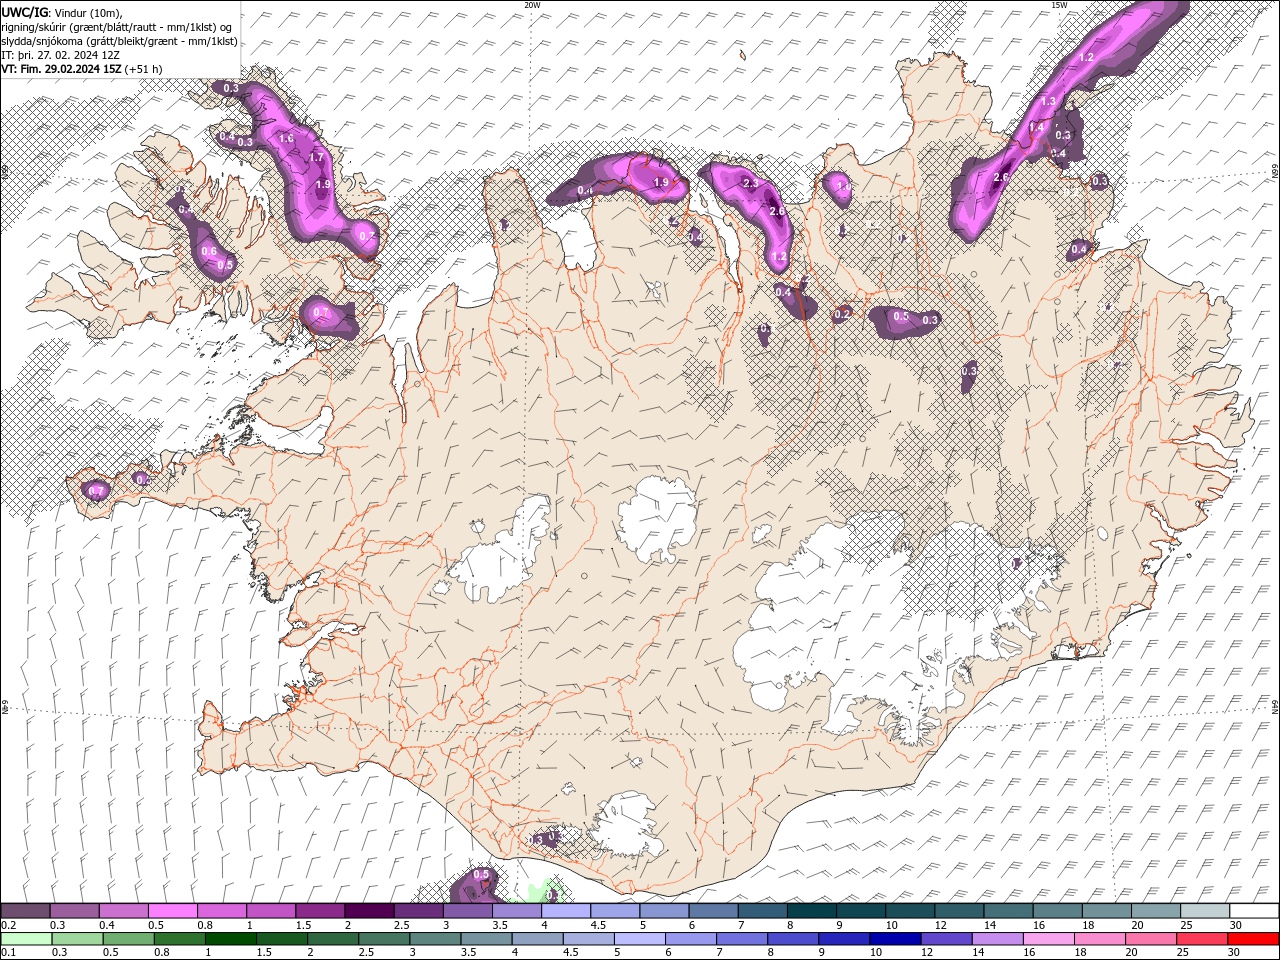
Task: Click the '1.4' snowfall value in northeast band
Action: pyautogui.click(x=1037, y=127)
